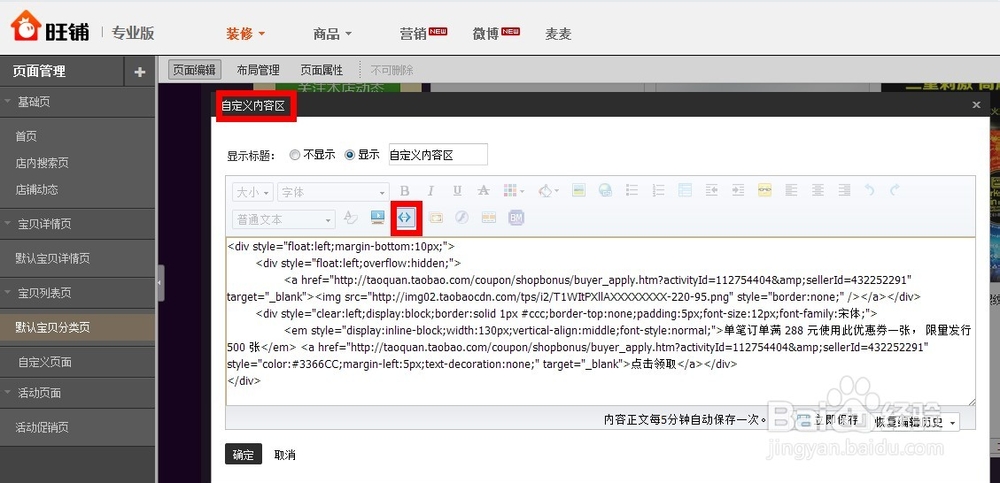Open the background color bucket picker
The width and height of the screenshot is (1000, 483).
click(x=548, y=190)
